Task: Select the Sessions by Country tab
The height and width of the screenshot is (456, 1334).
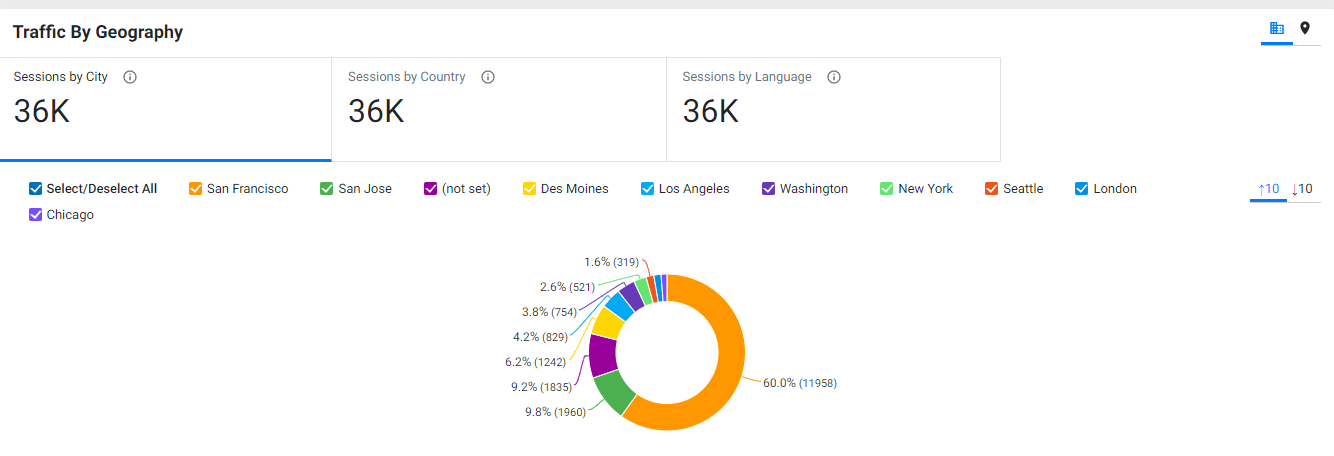Action: point(499,109)
